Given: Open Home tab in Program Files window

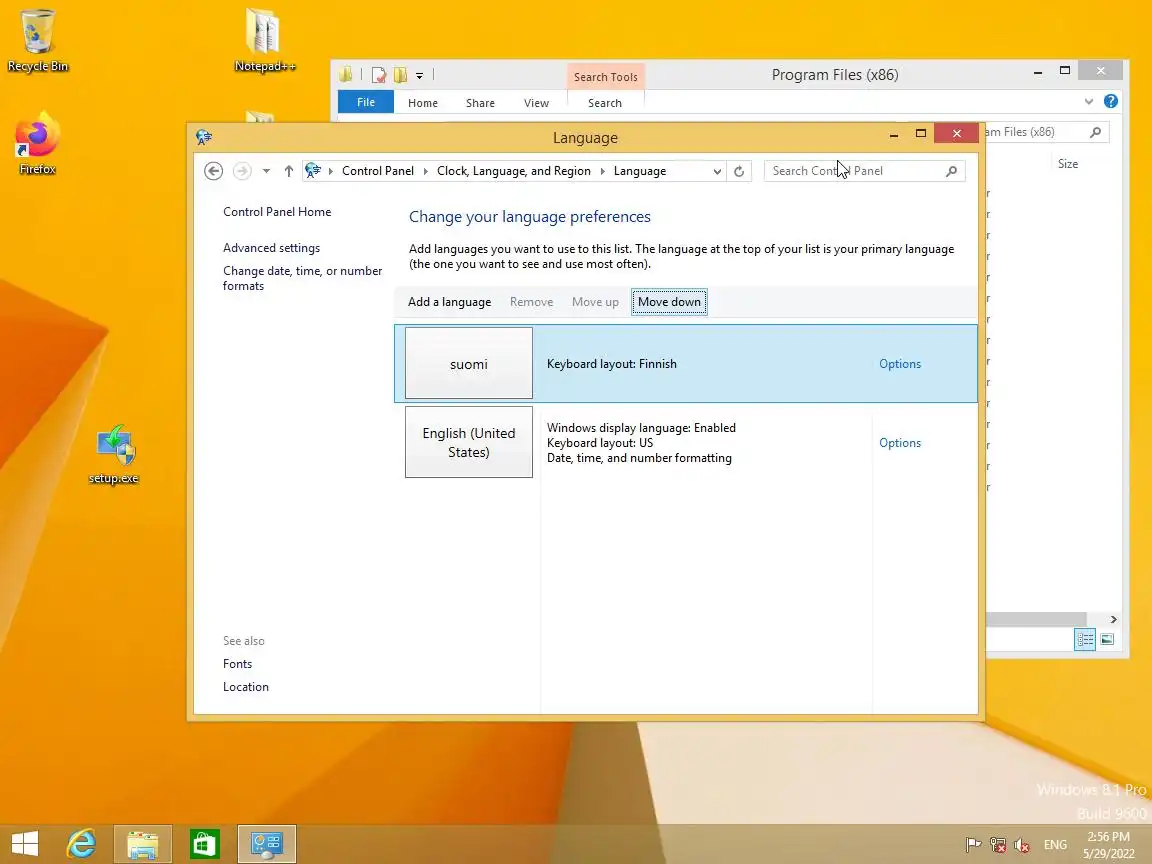Looking at the screenshot, I should tap(422, 103).
